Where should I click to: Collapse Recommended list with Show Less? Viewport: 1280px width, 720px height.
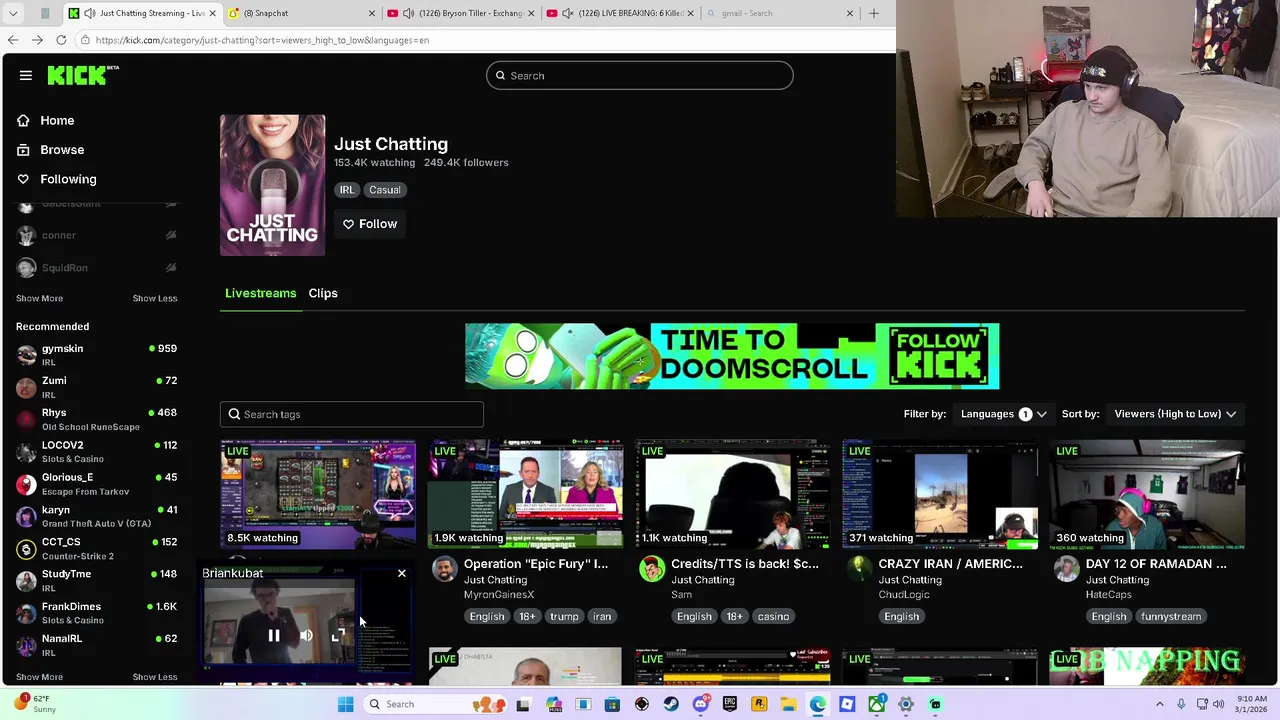155,677
